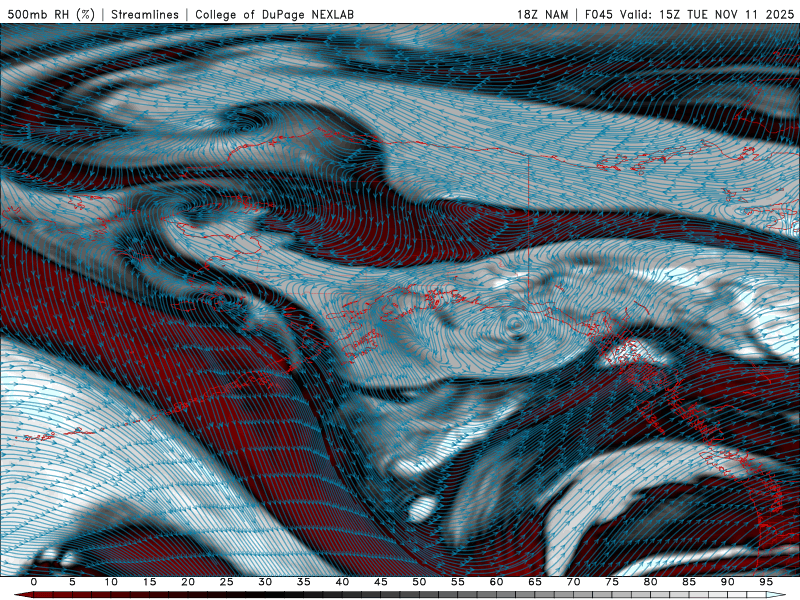Select the "18Z NAM" model run label
Screen dimensions: 800x600
(542, 14)
